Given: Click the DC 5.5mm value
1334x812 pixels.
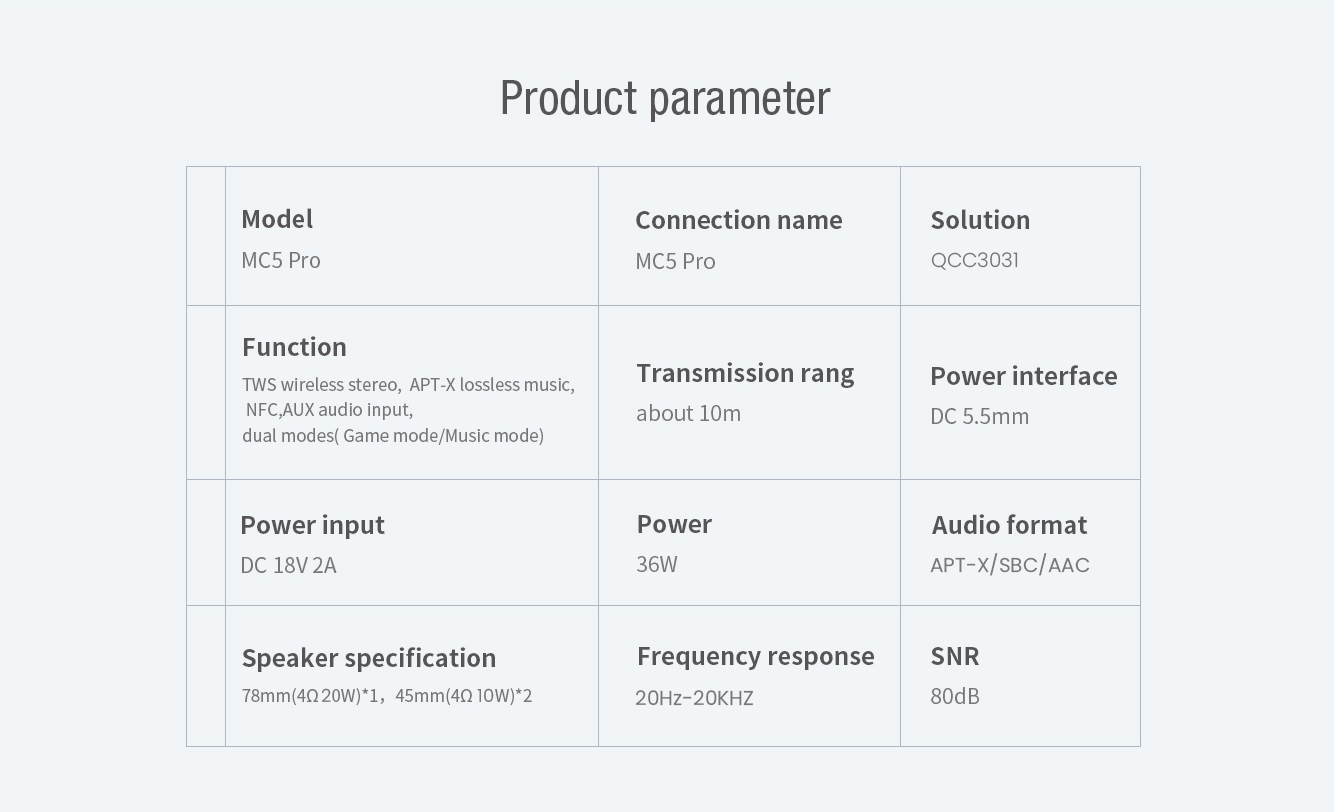Looking at the screenshot, I should click(979, 416).
